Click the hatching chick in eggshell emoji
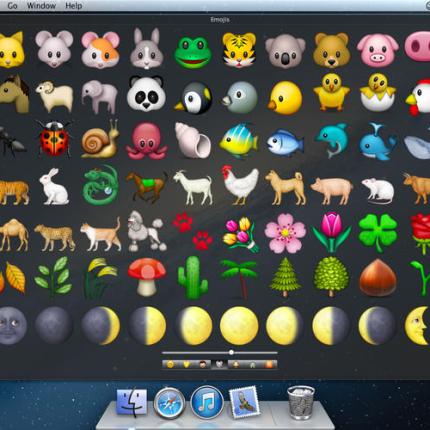 [378, 92]
